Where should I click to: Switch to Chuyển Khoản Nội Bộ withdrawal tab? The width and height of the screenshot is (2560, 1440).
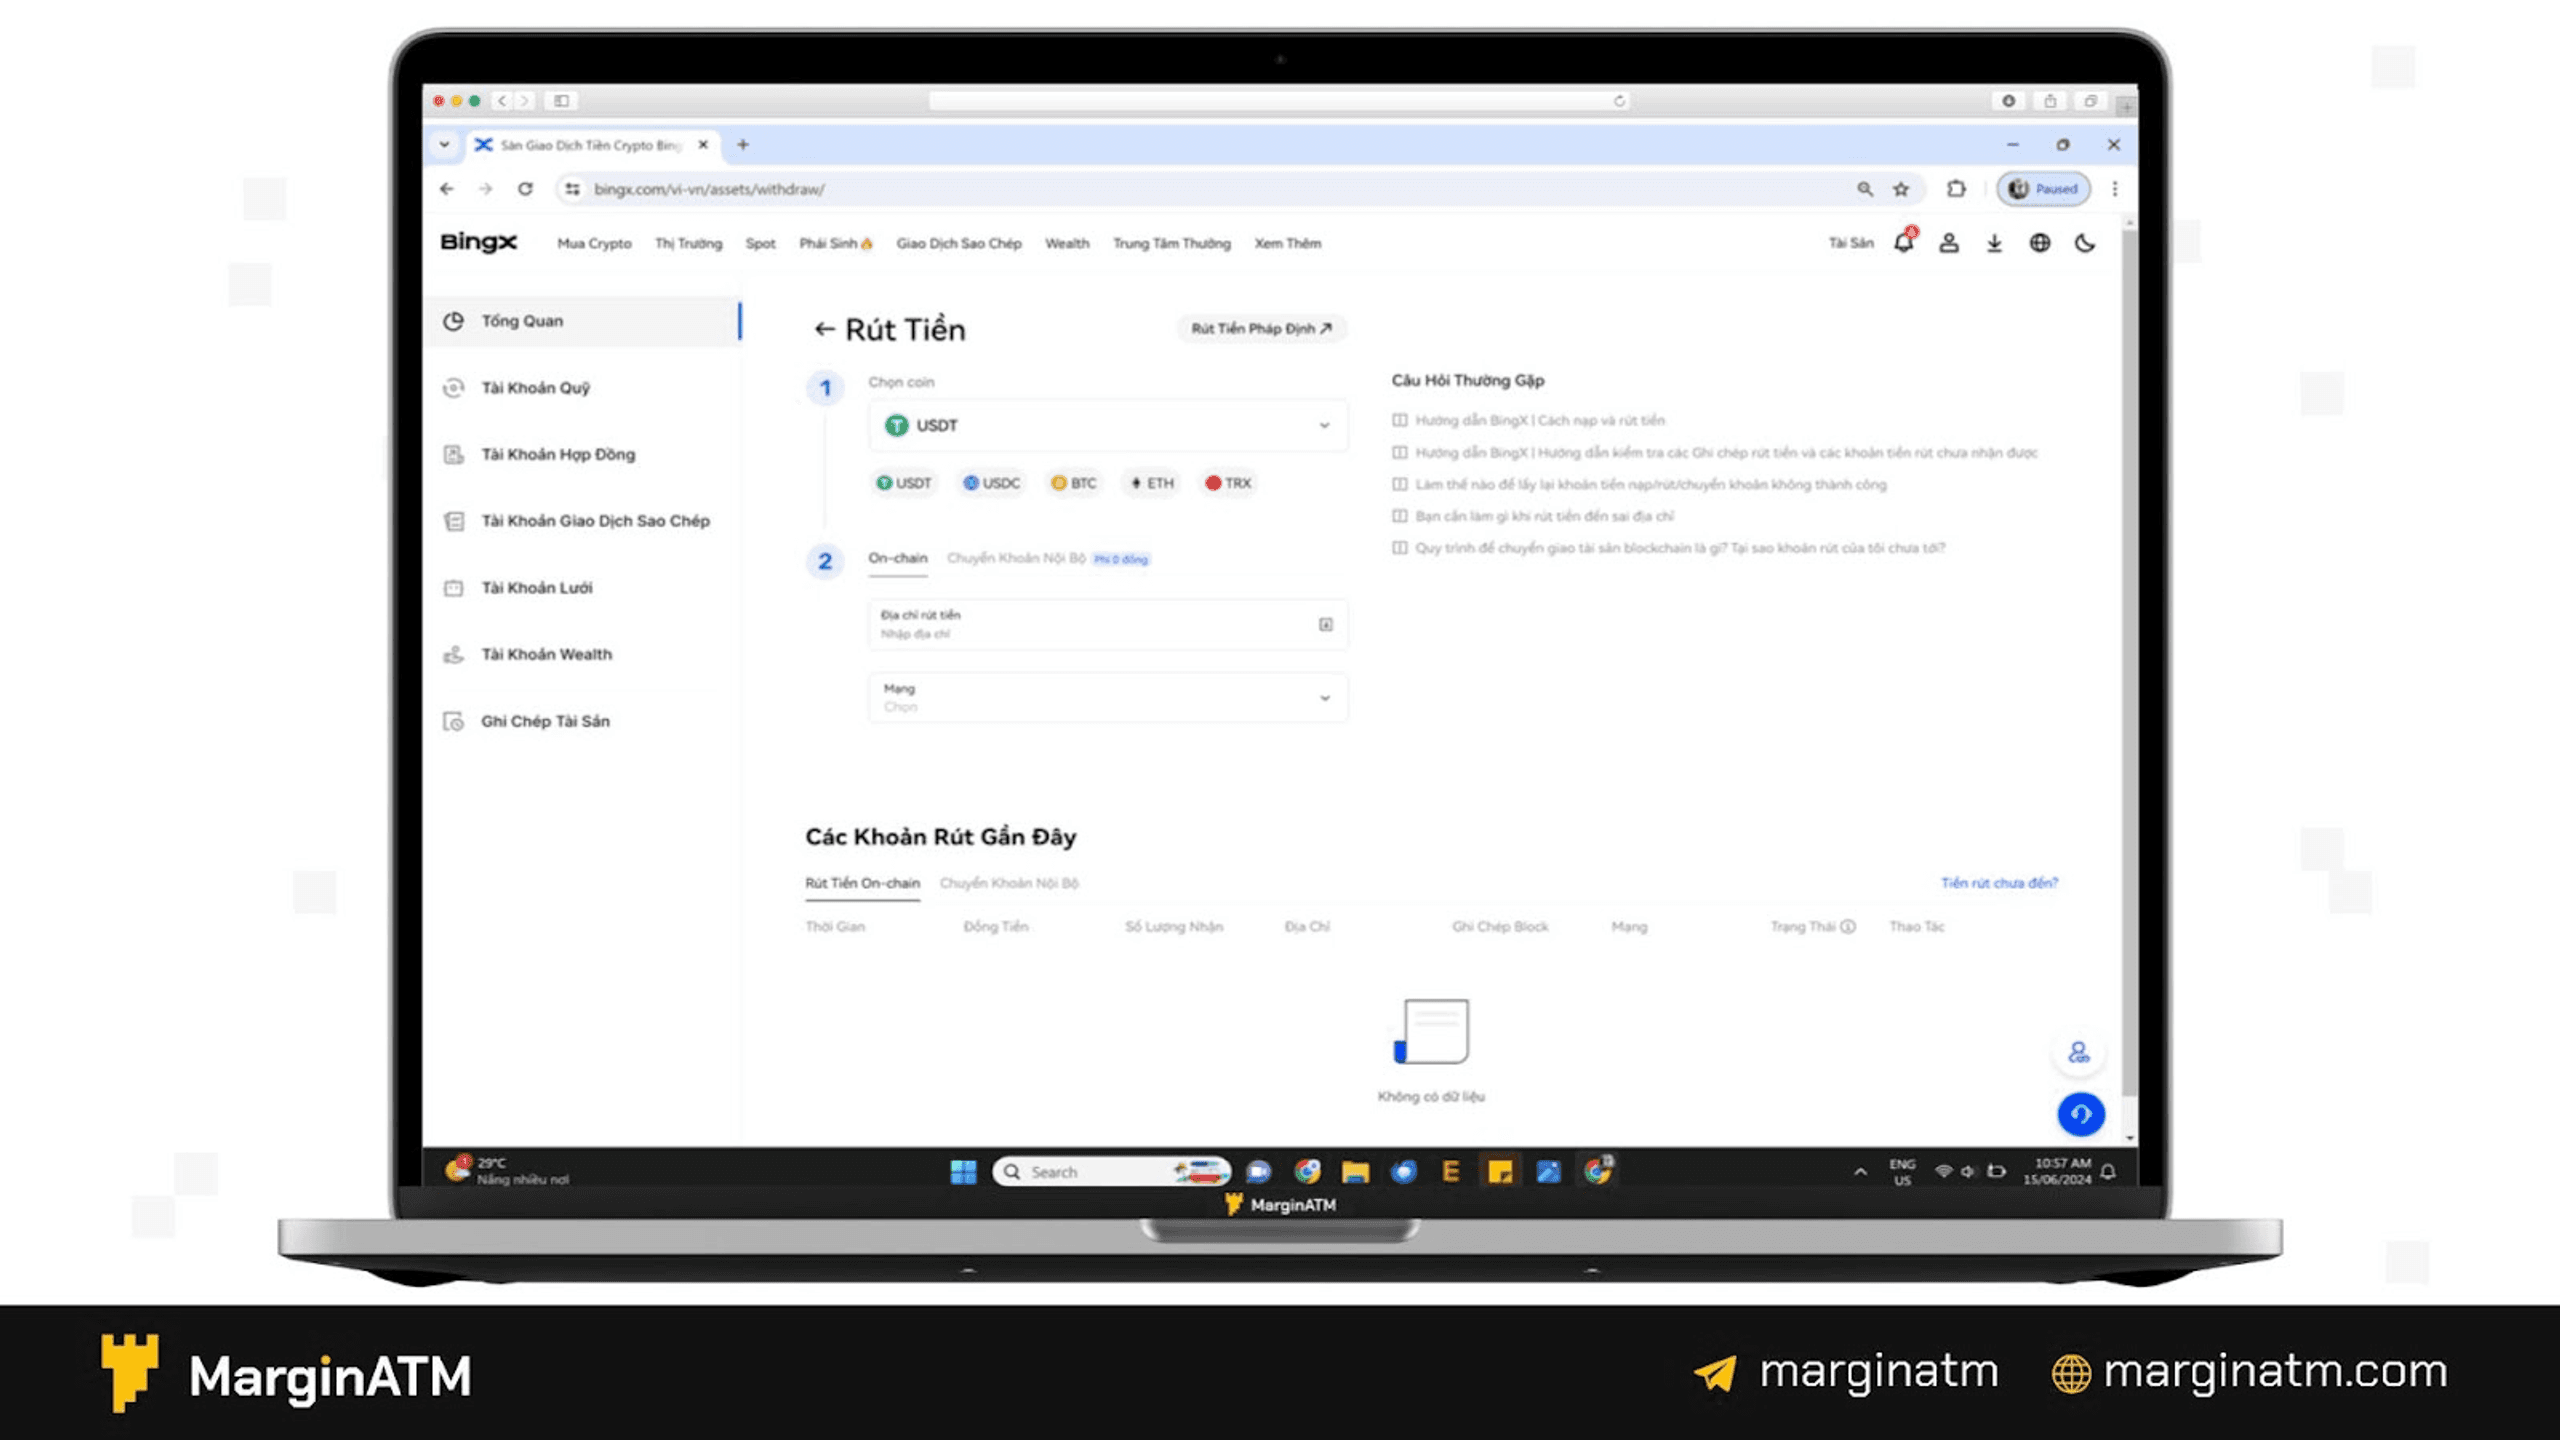[x=1016, y=558]
